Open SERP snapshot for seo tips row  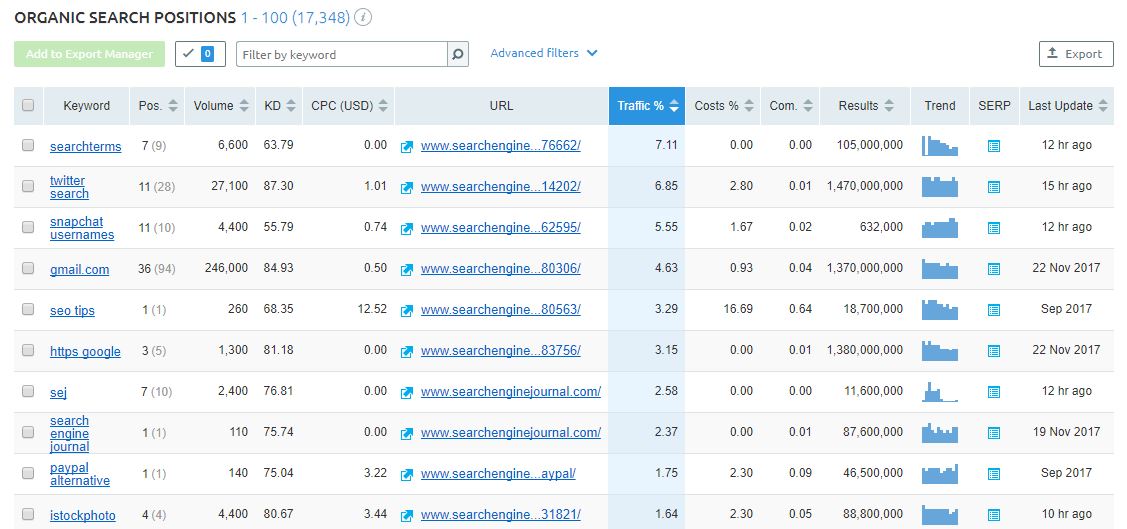993,310
